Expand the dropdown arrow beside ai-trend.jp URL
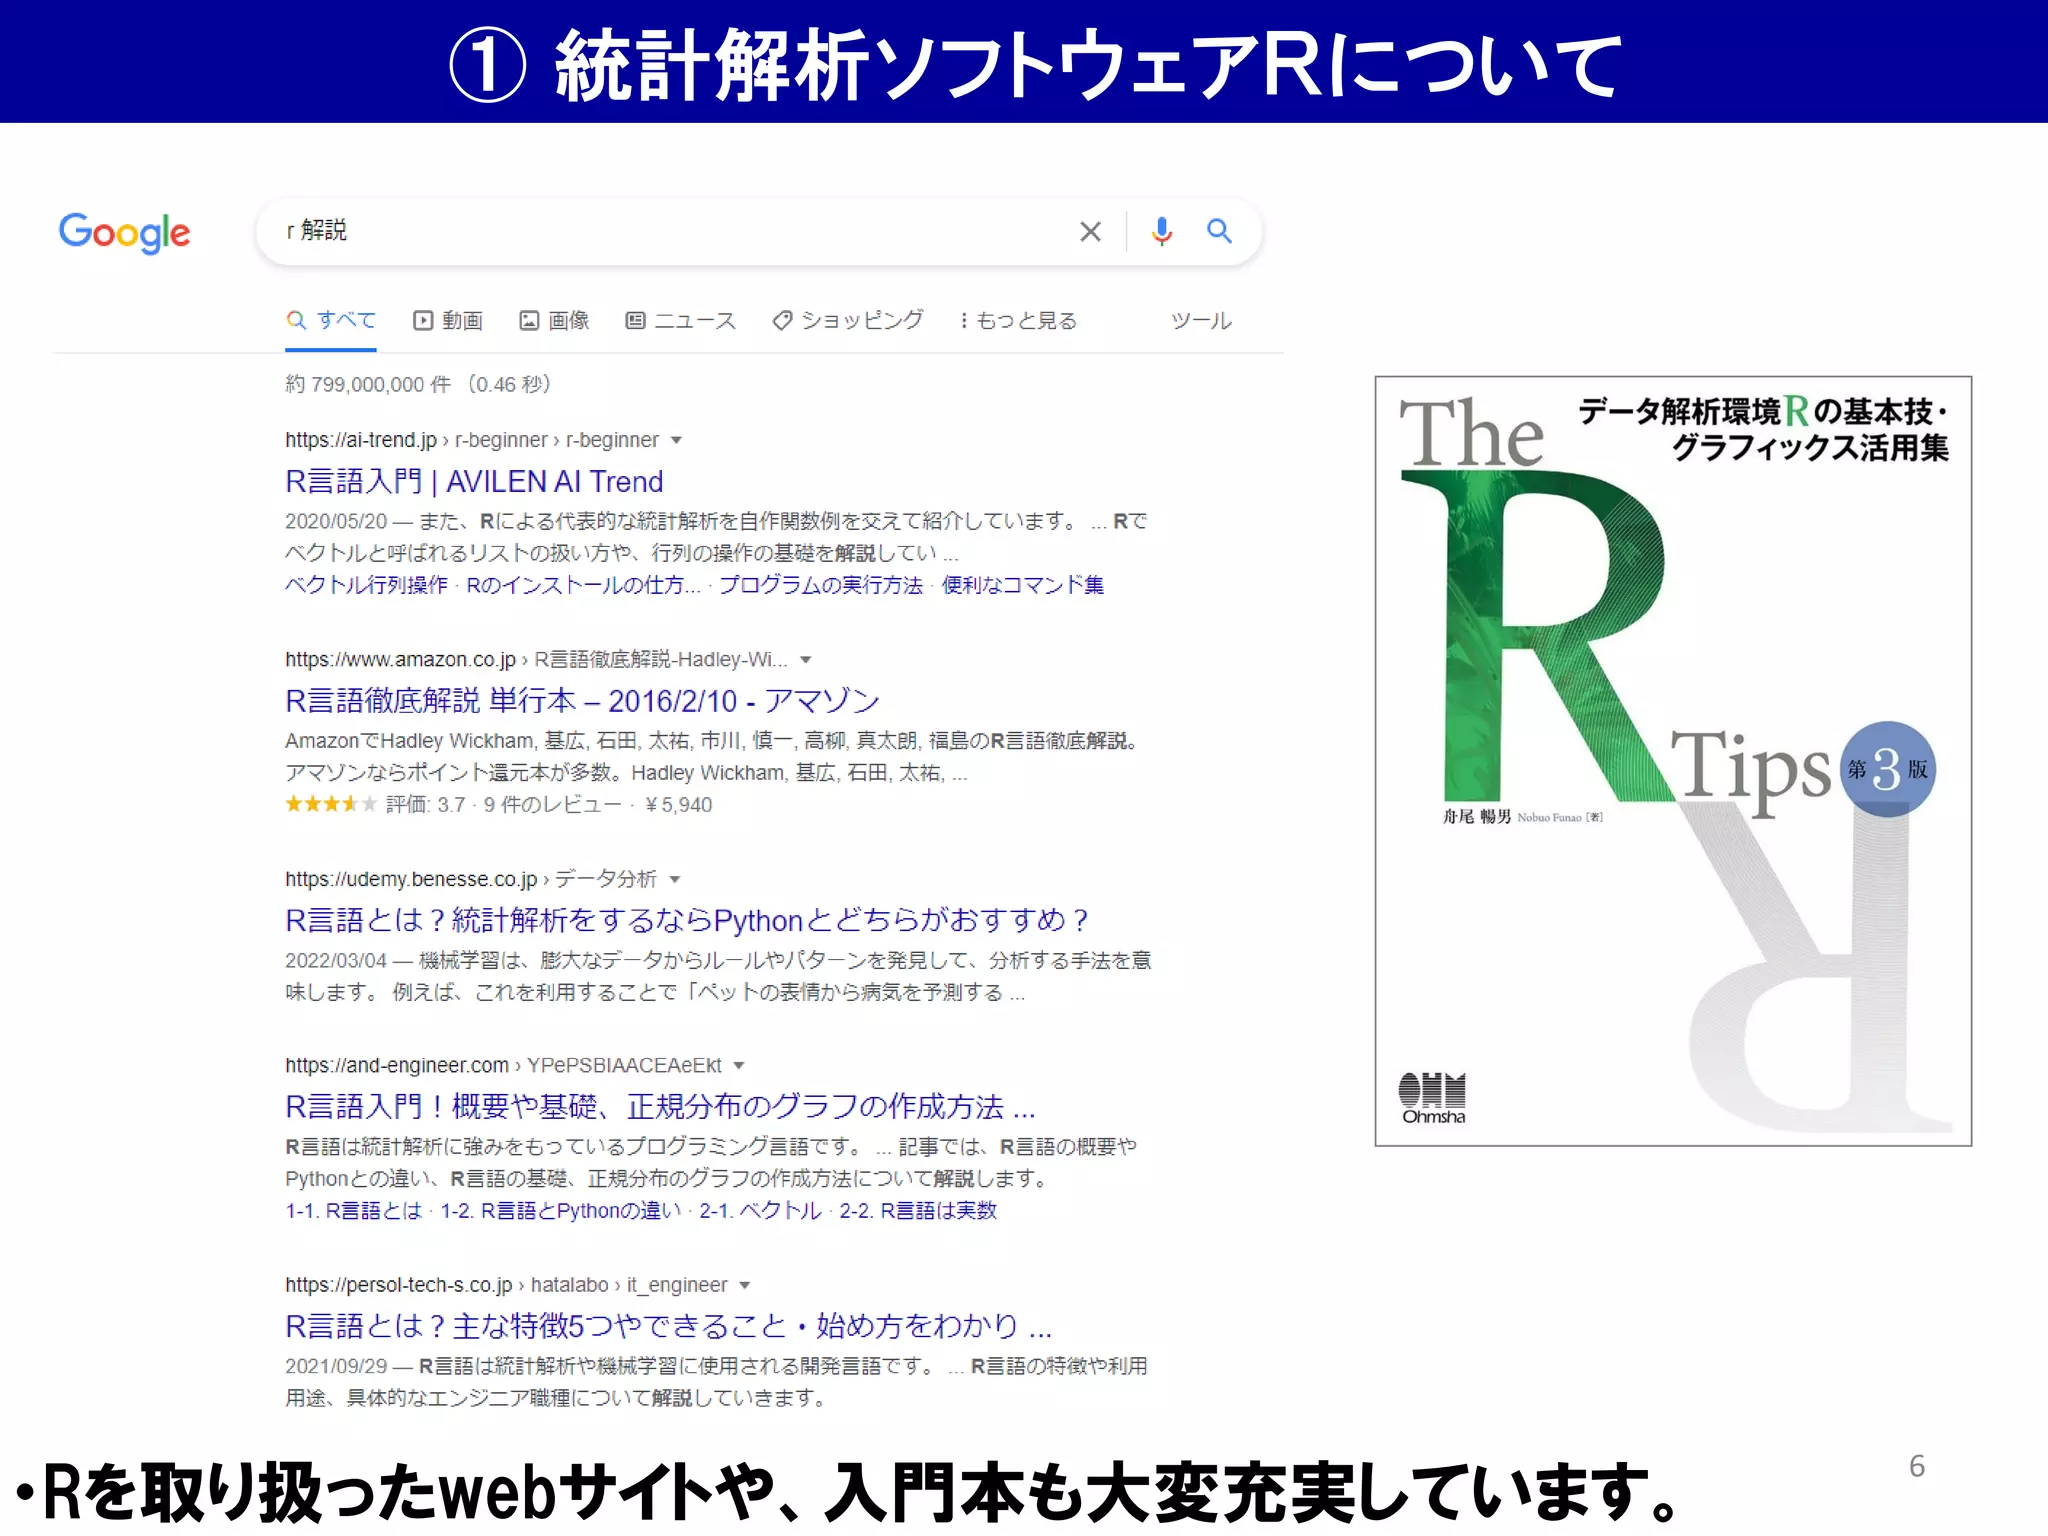The height and width of the screenshot is (1536, 2048). point(676,441)
